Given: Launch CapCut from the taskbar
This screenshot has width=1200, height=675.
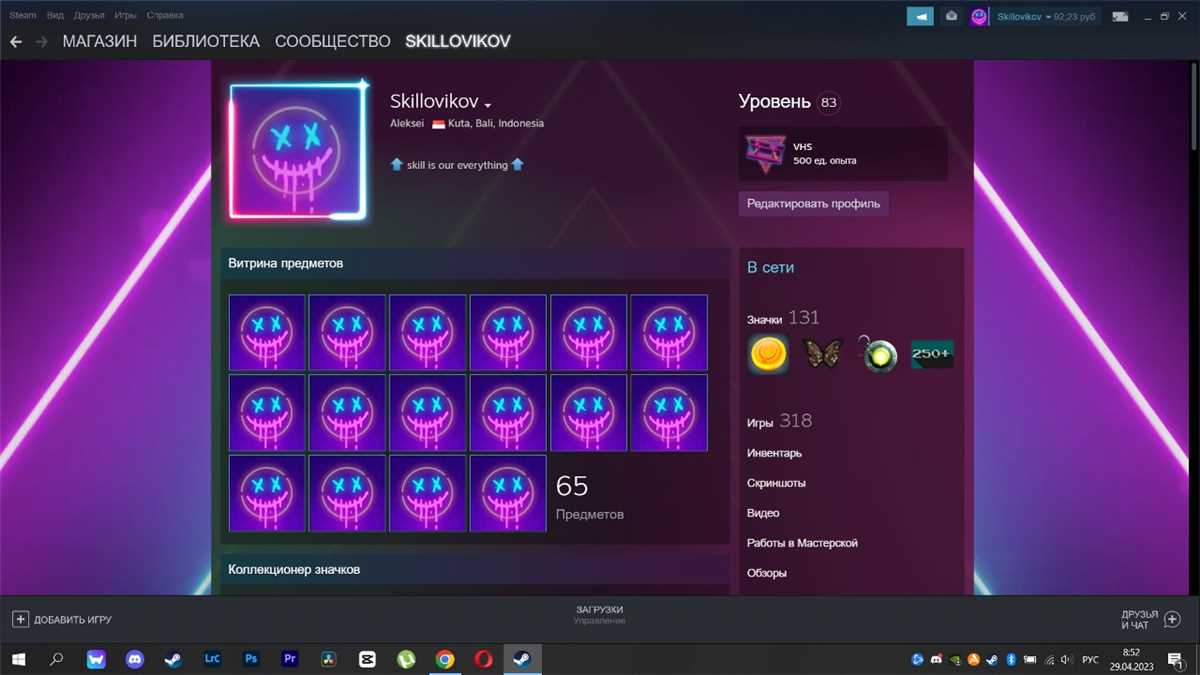Looking at the screenshot, I should tap(367, 659).
